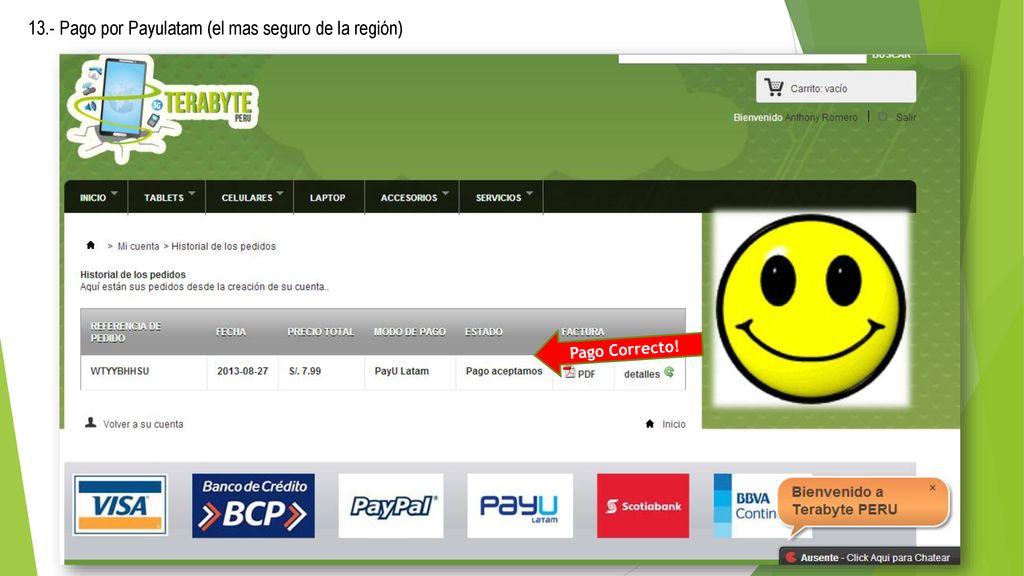Expand the ACCESORIOS menu arrow
The image size is (1024, 576).
click(445, 193)
